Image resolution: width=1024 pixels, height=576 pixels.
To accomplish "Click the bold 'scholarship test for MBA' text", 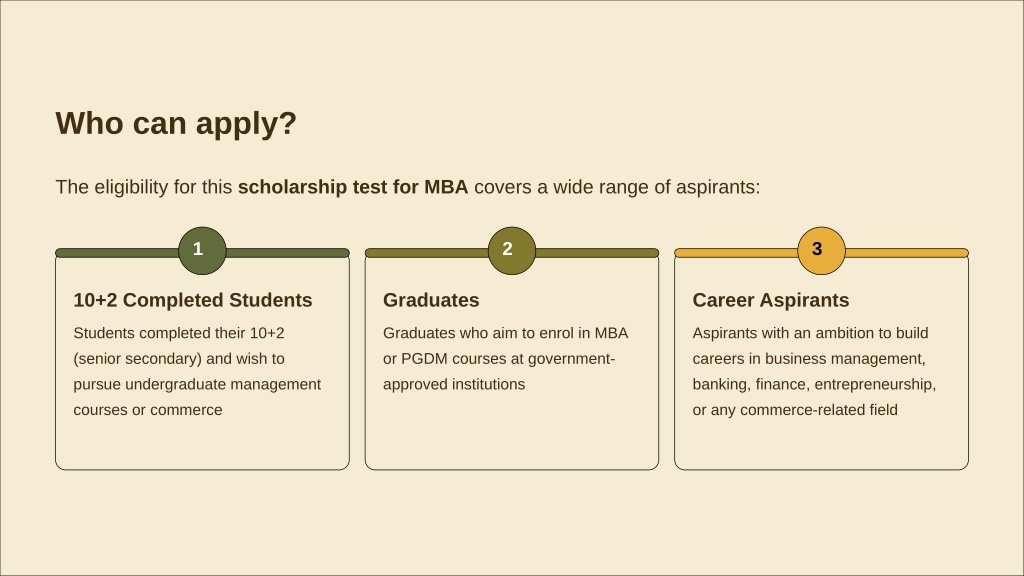I will click(x=353, y=187).
